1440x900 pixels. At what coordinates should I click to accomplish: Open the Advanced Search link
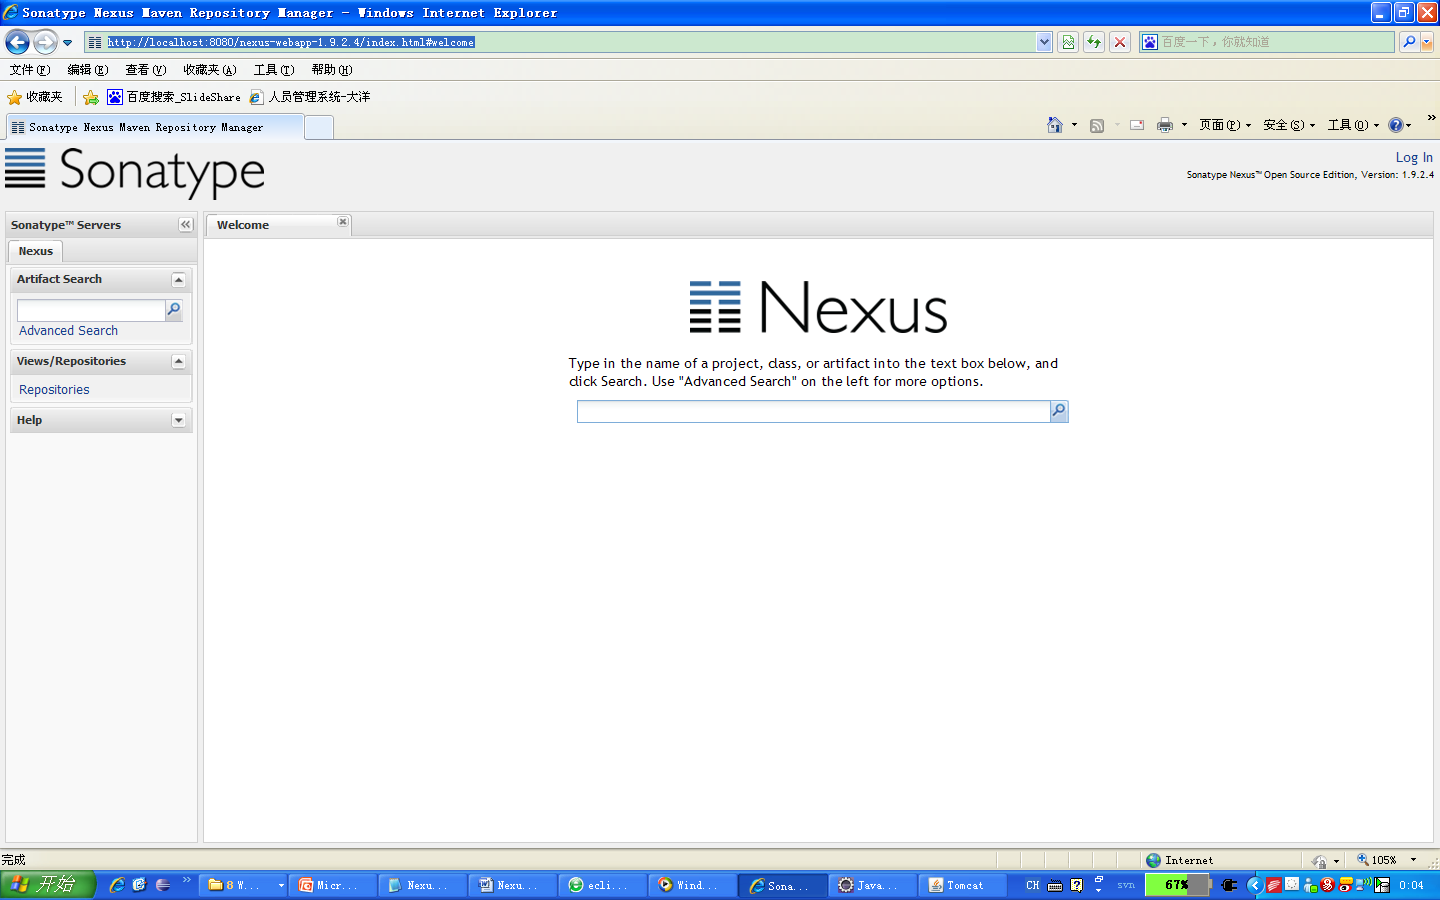pos(68,331)
